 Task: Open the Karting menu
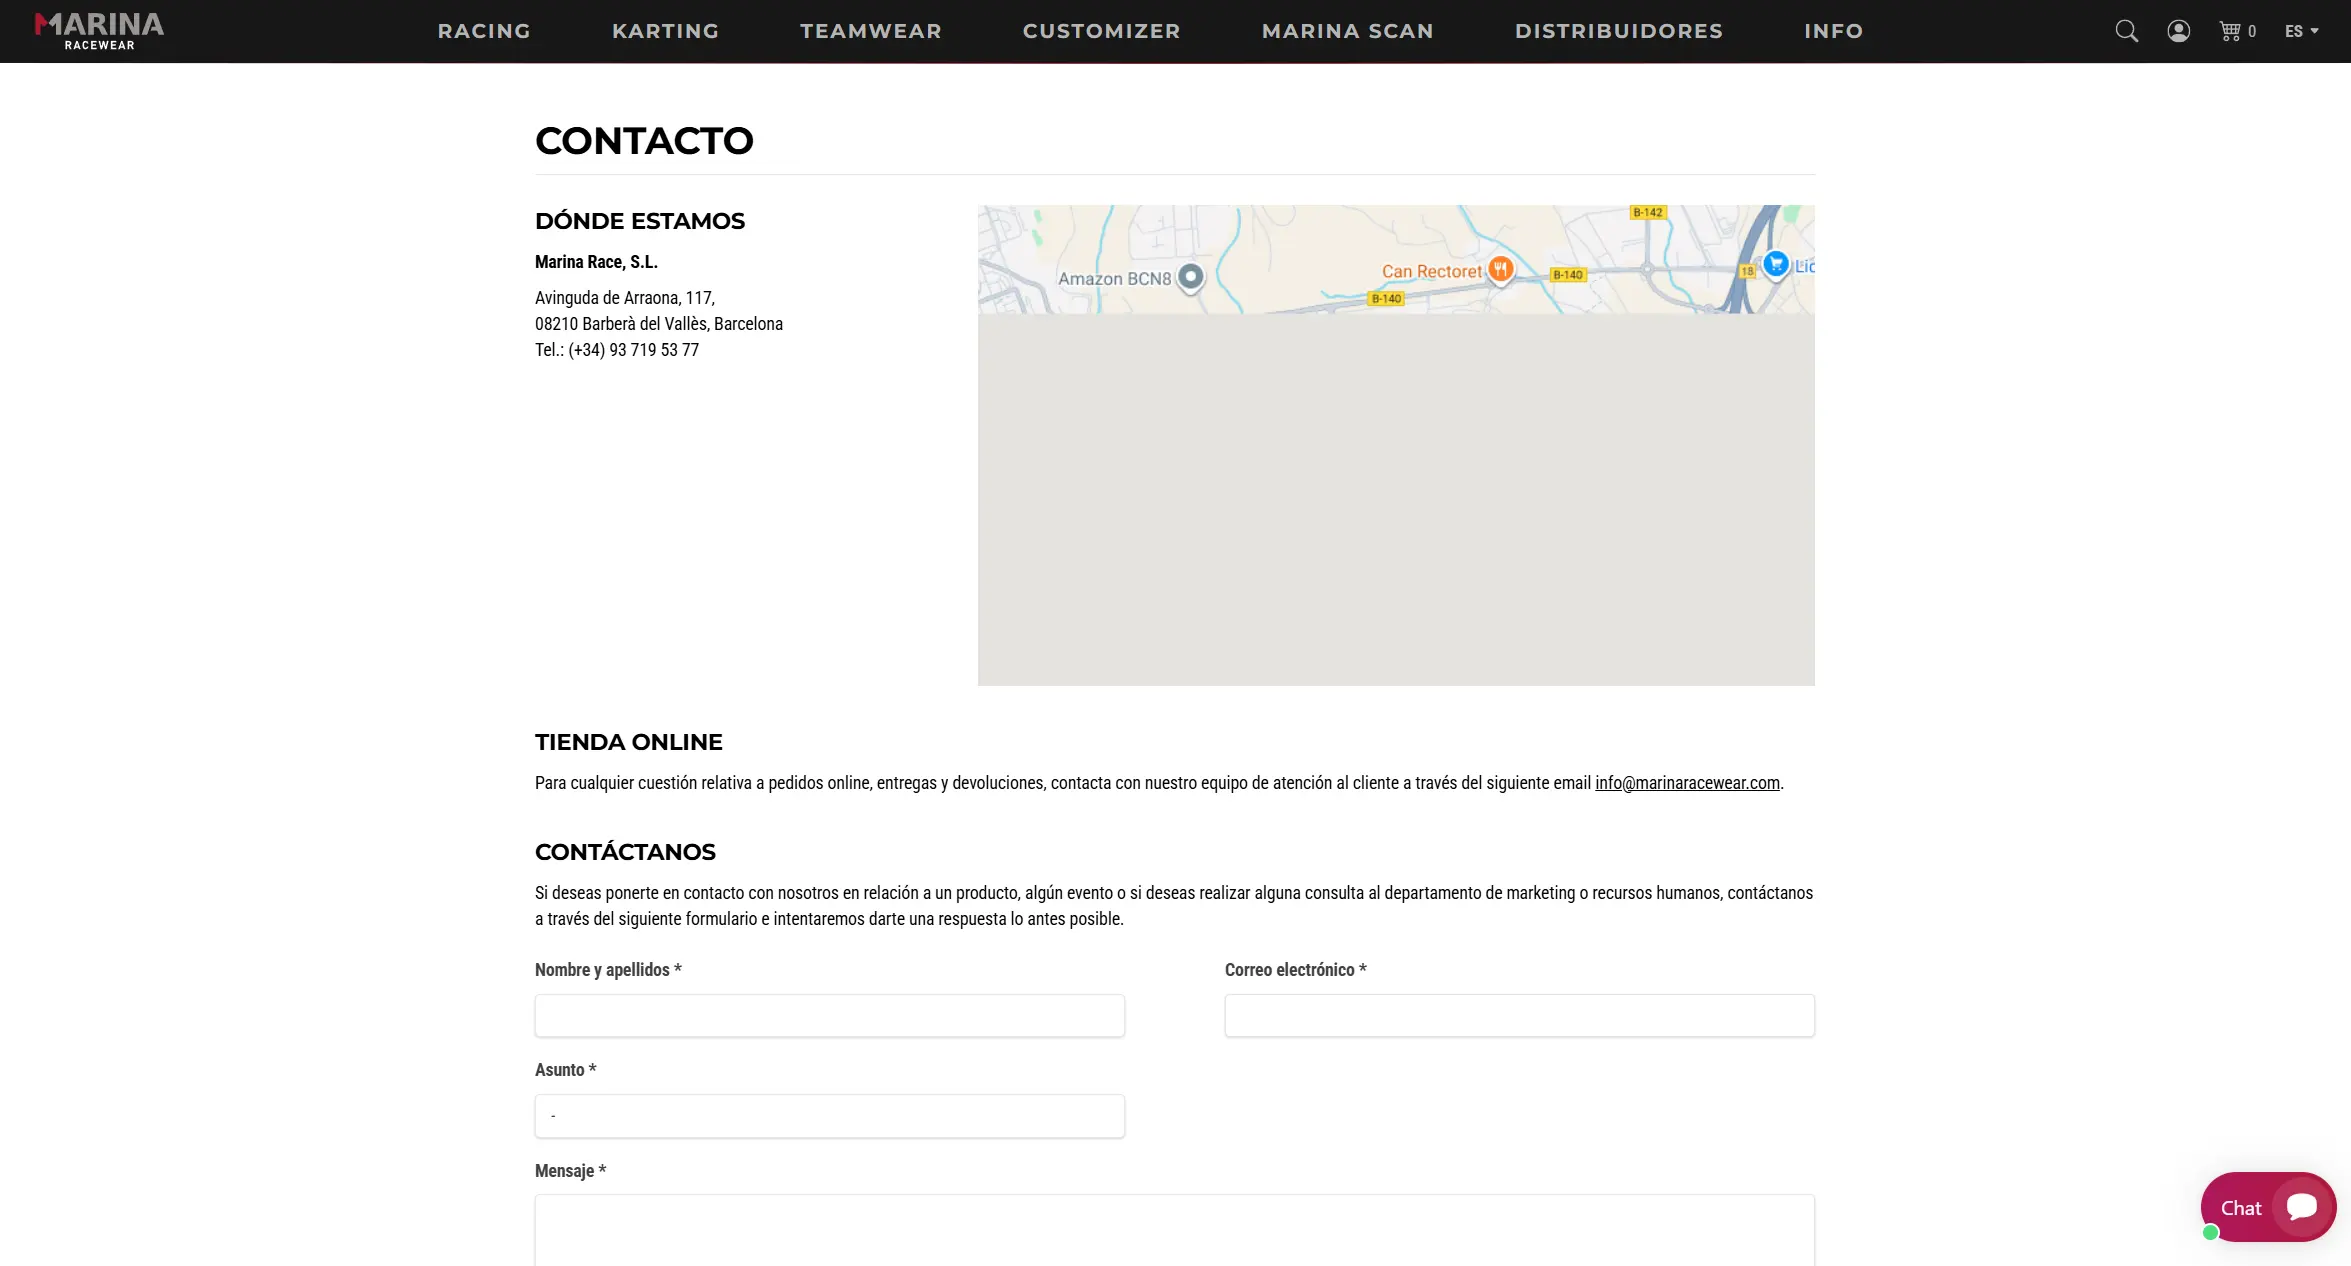point(665,31)
